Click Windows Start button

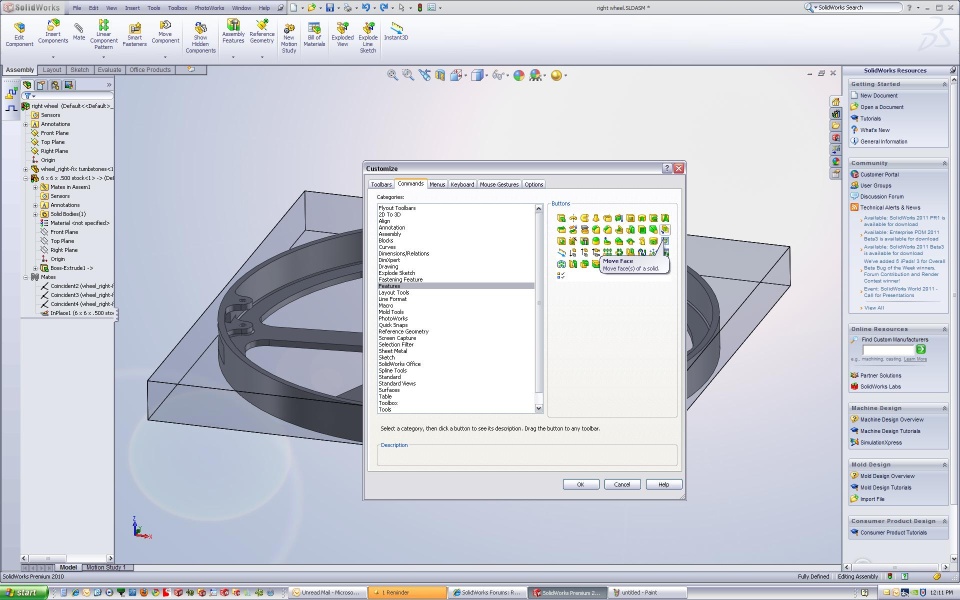click(x=24, y=592)
